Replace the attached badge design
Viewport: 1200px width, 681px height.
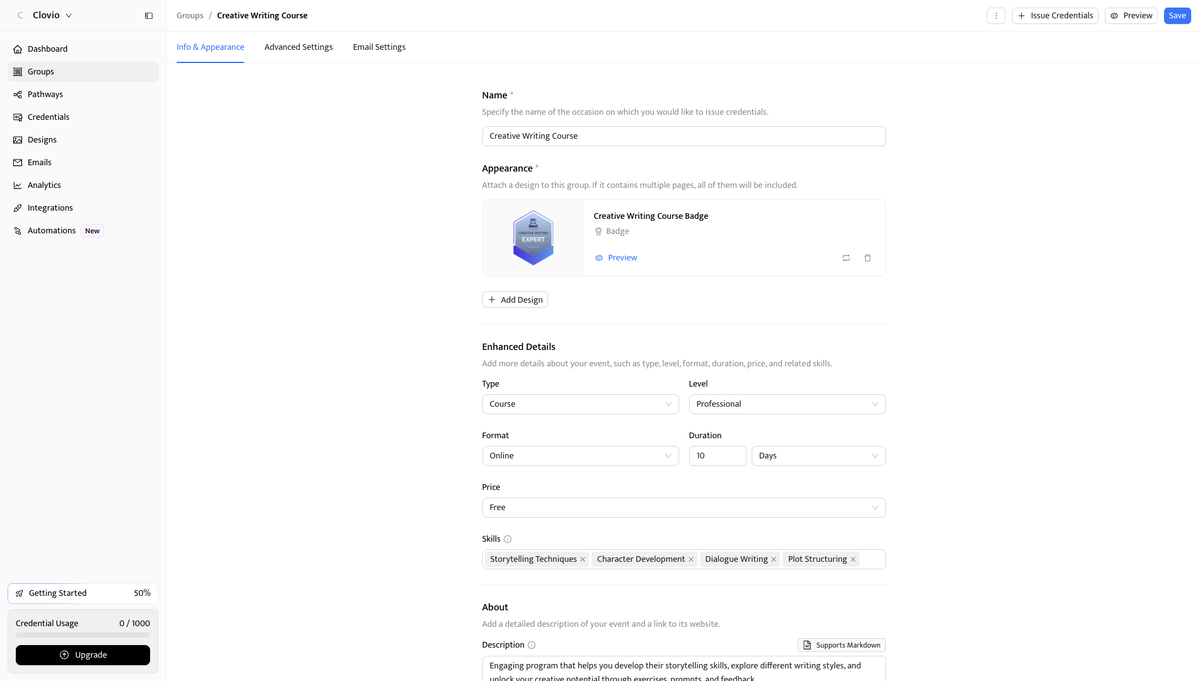[845, 257]
